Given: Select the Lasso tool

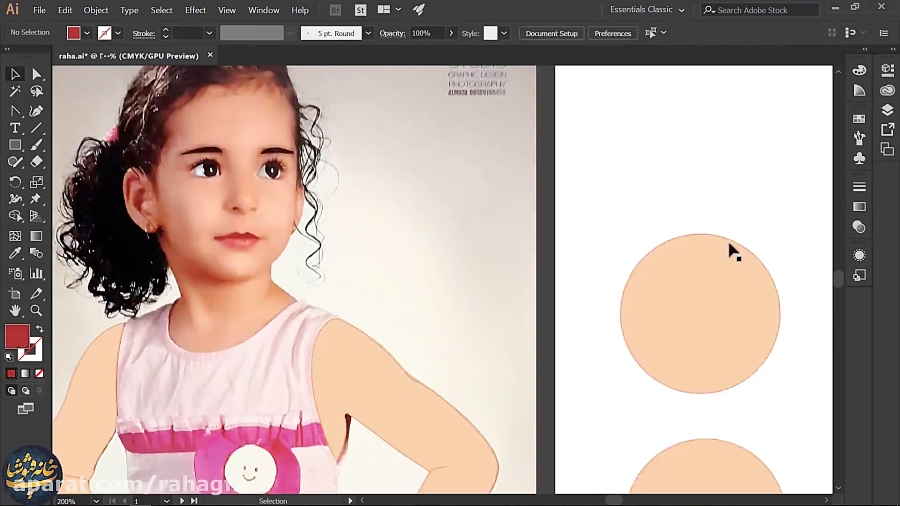Looking at the screenshot, I should pyautogui.click(x=37, y=91).
